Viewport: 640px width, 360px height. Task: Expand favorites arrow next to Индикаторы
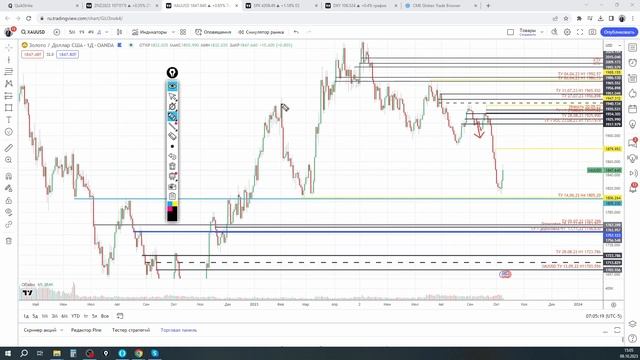pos(173,32)
